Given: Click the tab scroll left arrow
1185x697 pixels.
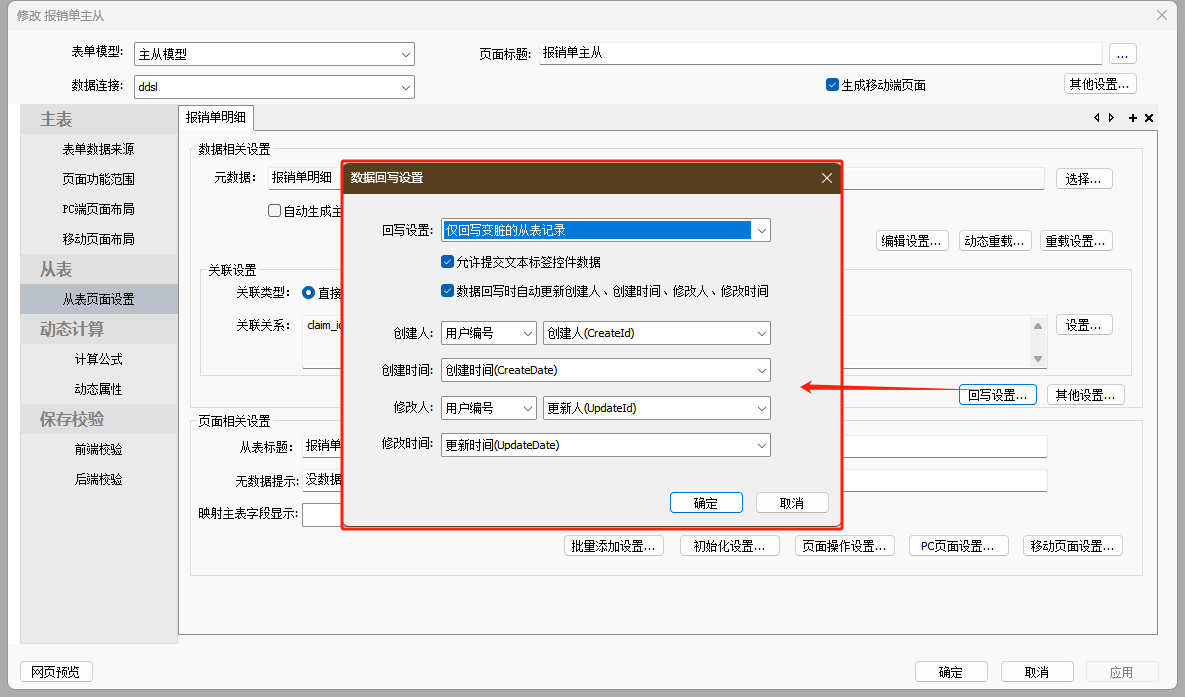Looking at the screenshot, I should pos(1097,118).
